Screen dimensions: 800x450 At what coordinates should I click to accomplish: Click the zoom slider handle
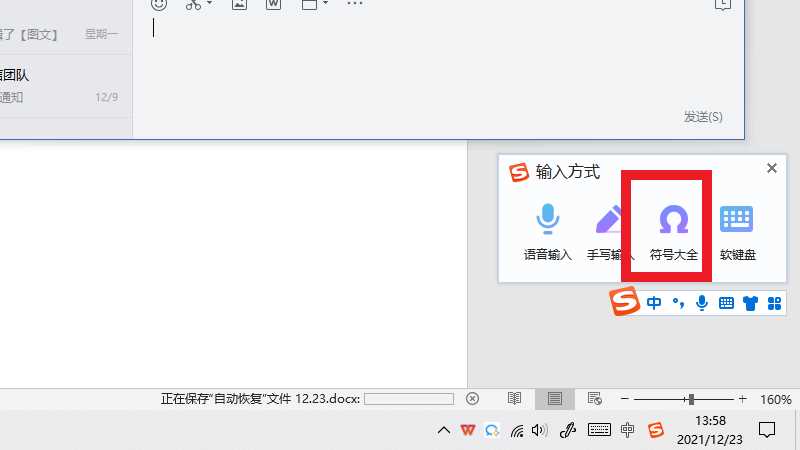(691, 399)
